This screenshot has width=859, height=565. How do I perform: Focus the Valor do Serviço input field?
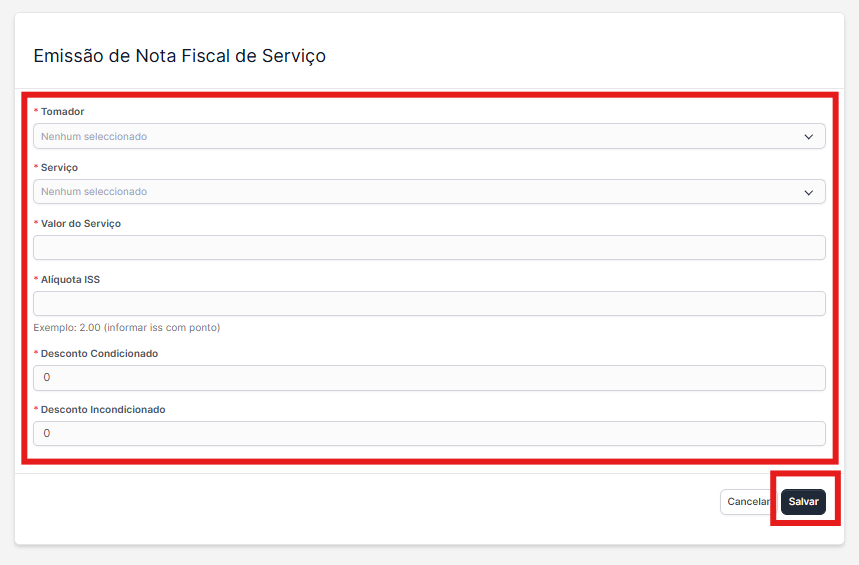coord(429,248)
